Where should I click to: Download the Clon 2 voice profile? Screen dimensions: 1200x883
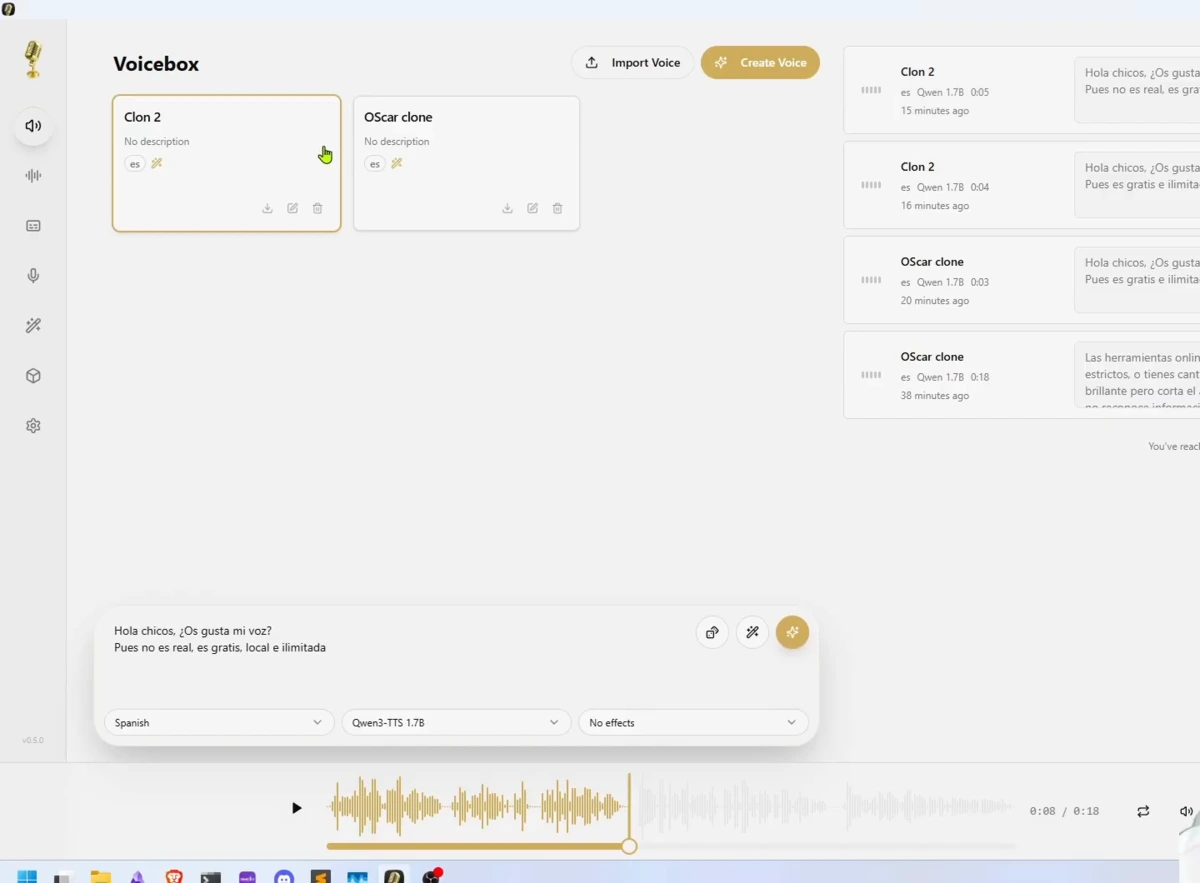click(267, 208)
